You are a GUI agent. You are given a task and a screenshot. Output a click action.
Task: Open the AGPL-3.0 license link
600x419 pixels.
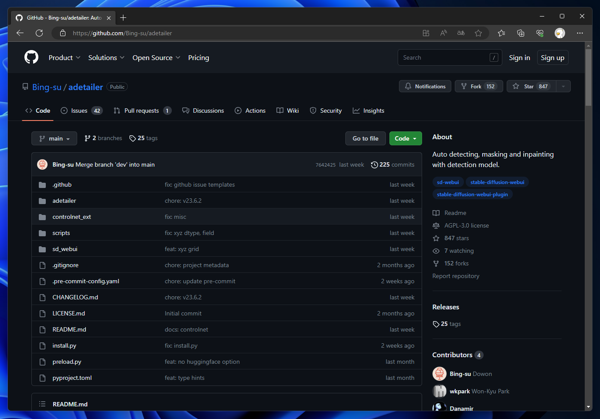(x=466, y=226)
